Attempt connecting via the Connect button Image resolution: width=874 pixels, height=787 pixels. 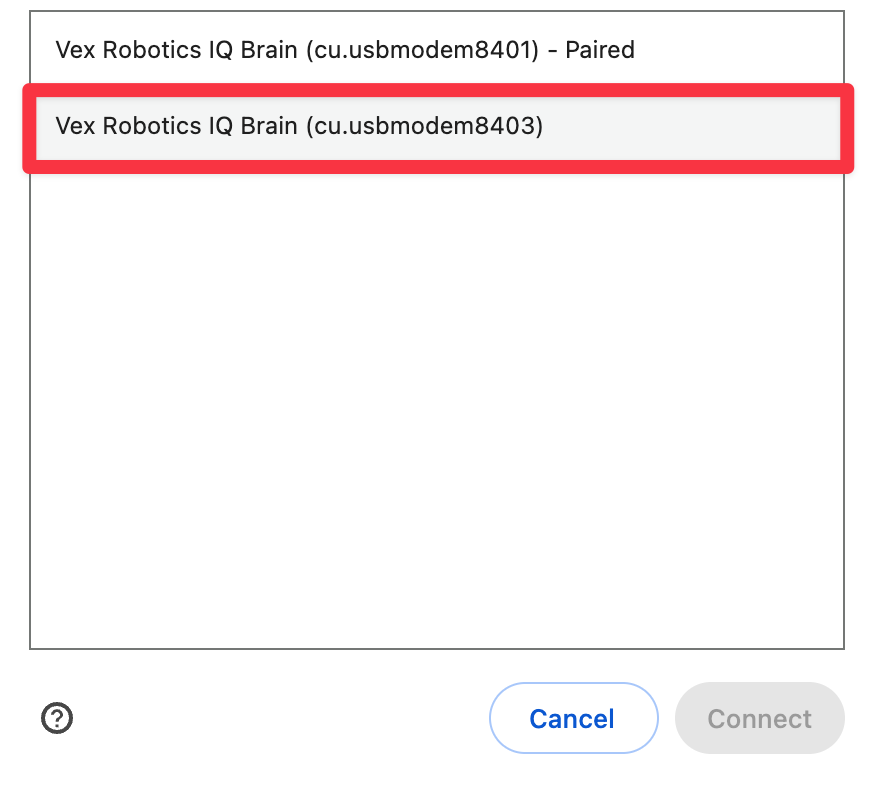pos(759,718)
